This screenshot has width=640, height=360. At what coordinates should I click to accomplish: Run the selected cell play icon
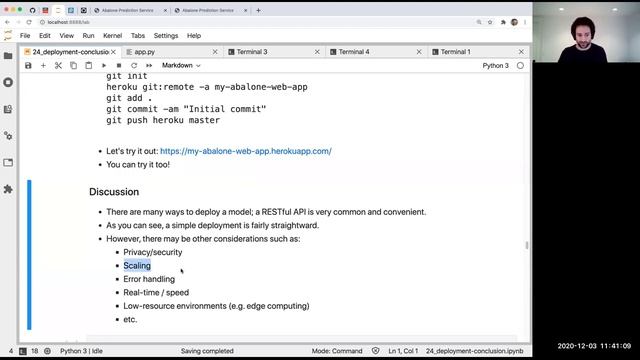tap(104, 65)
